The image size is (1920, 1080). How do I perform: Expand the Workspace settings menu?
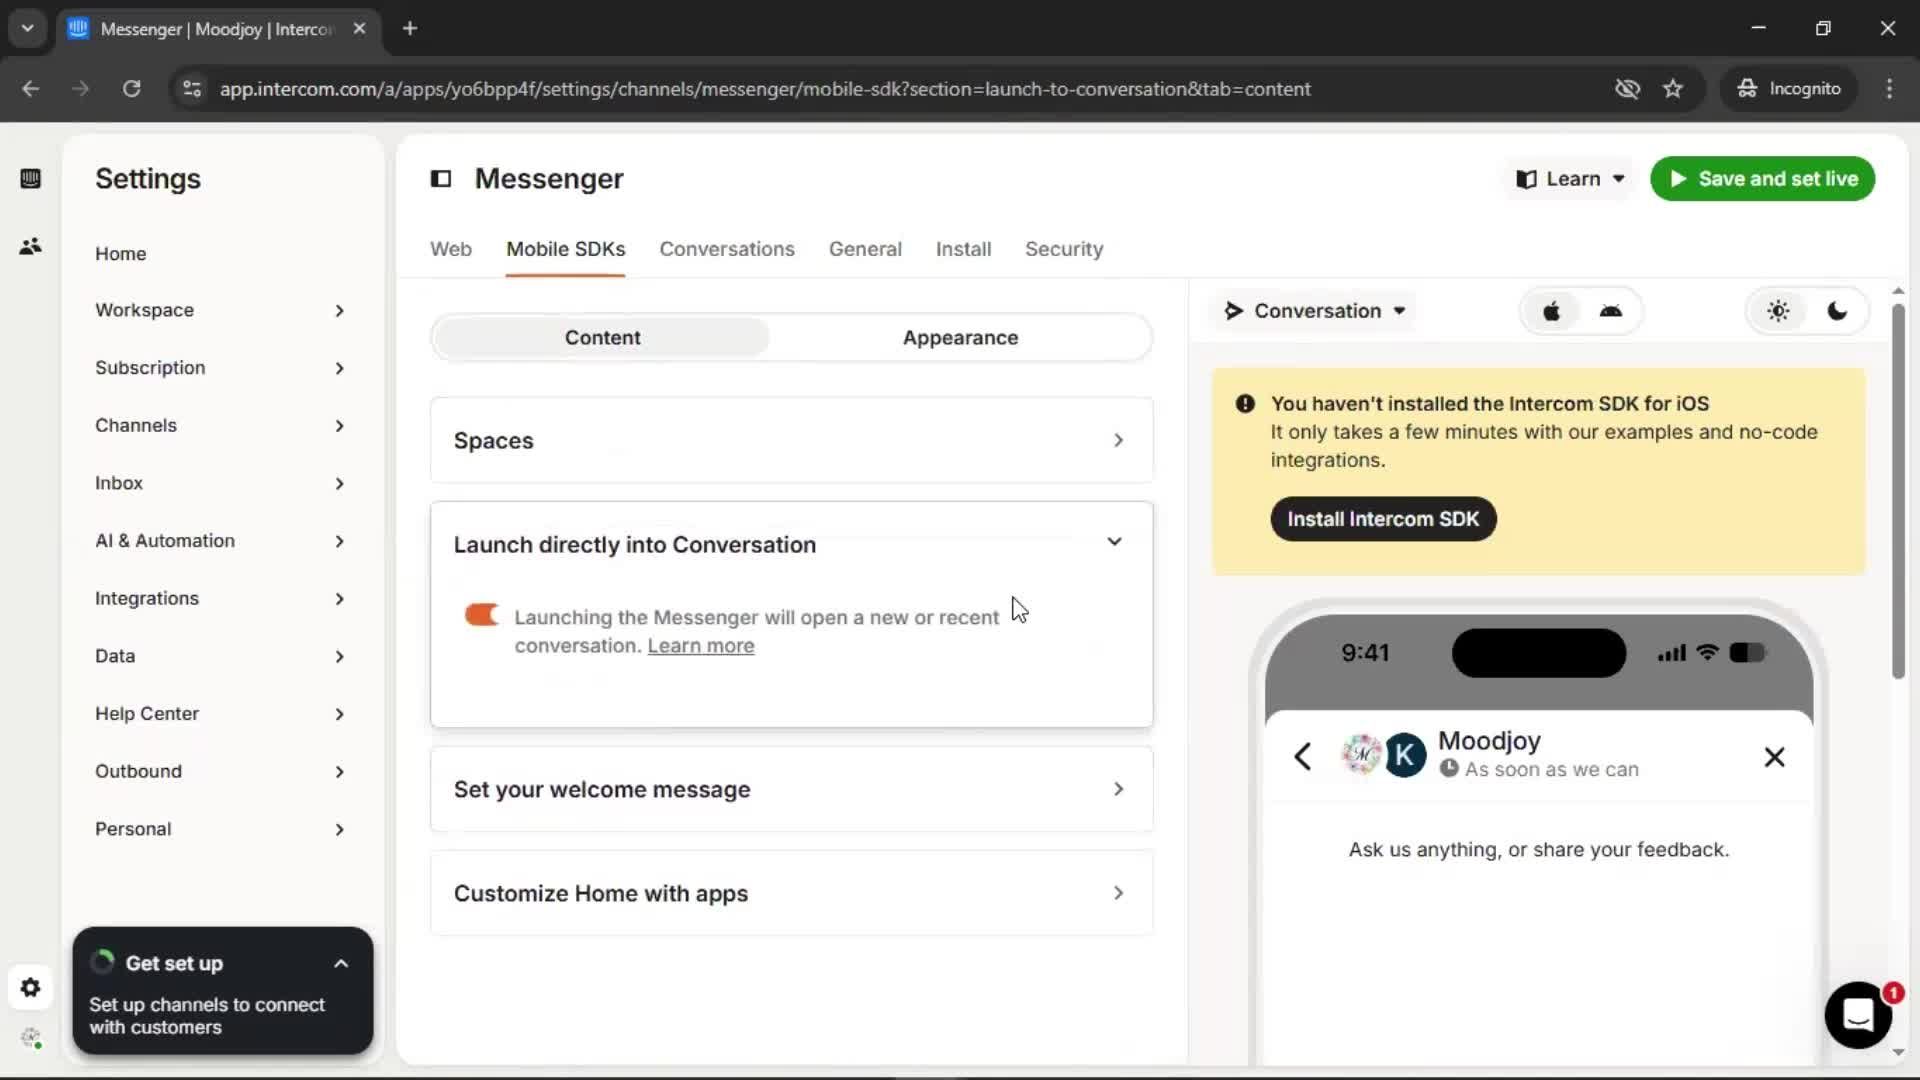[x=220, y=311]
